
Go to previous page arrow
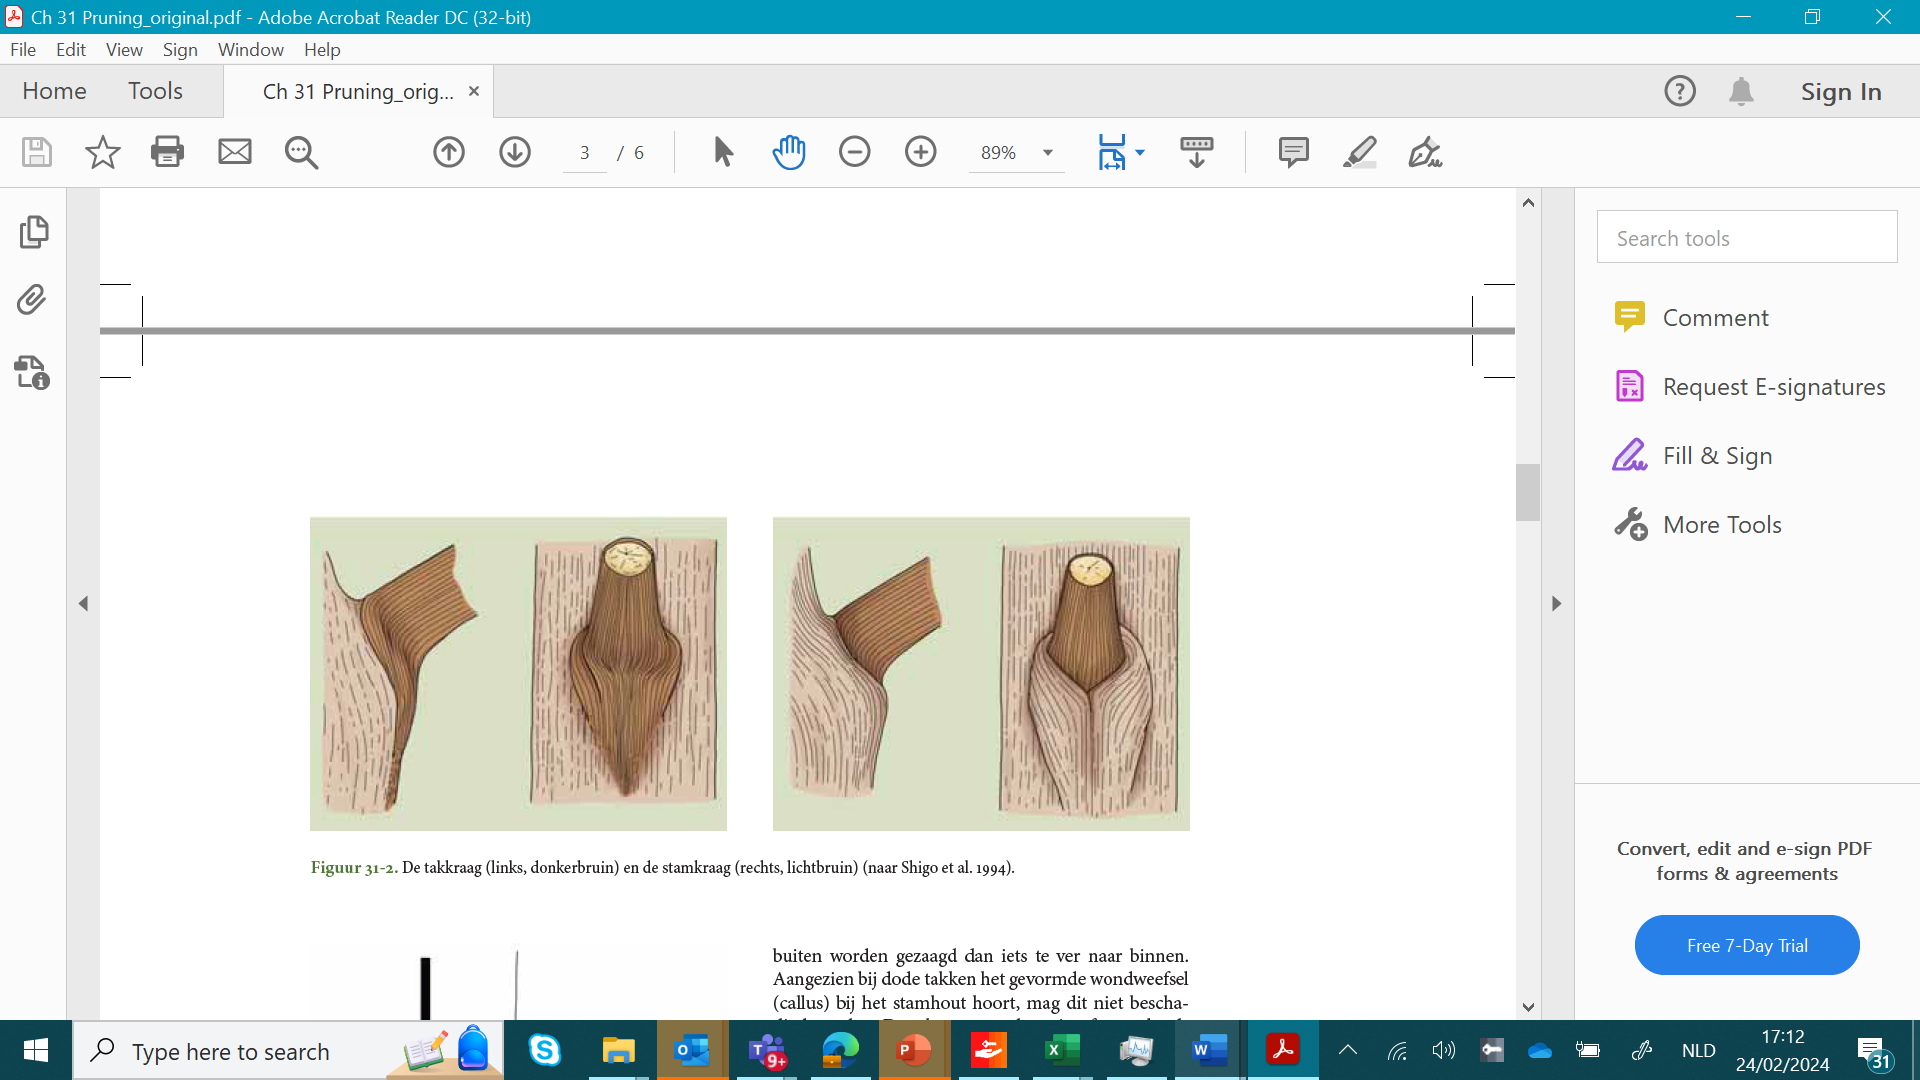point(449,152)
